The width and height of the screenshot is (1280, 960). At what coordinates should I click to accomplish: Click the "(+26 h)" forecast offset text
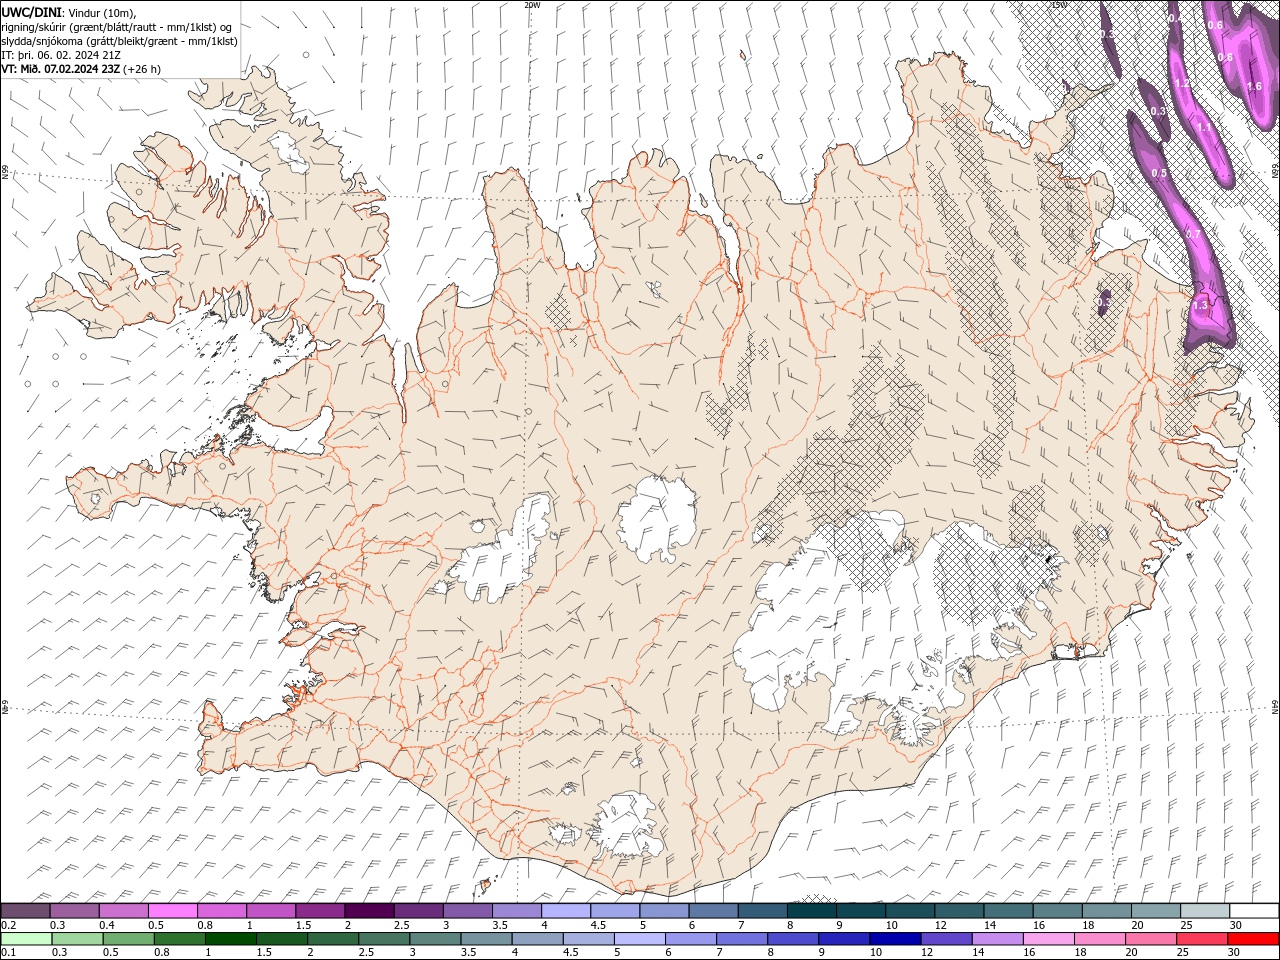point(142,69)
